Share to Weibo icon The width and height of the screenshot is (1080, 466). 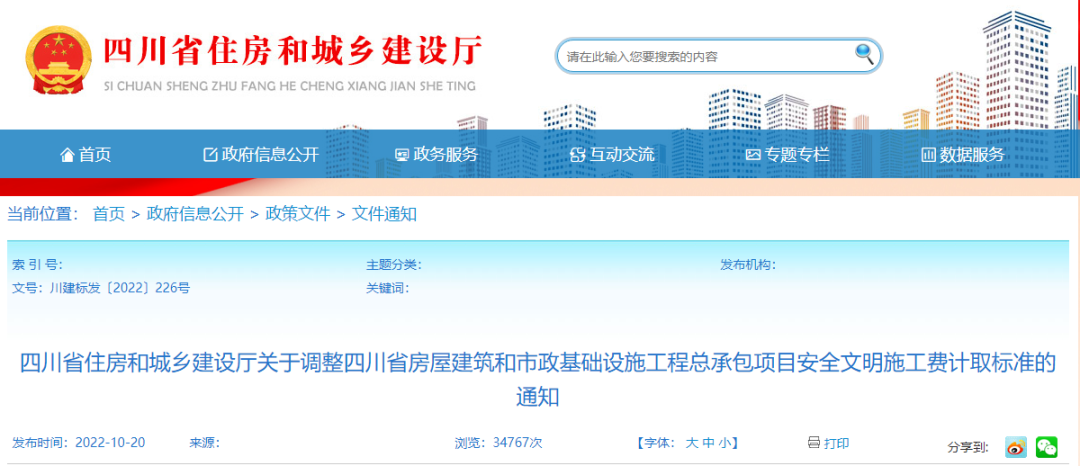(x=1016, y=446)
